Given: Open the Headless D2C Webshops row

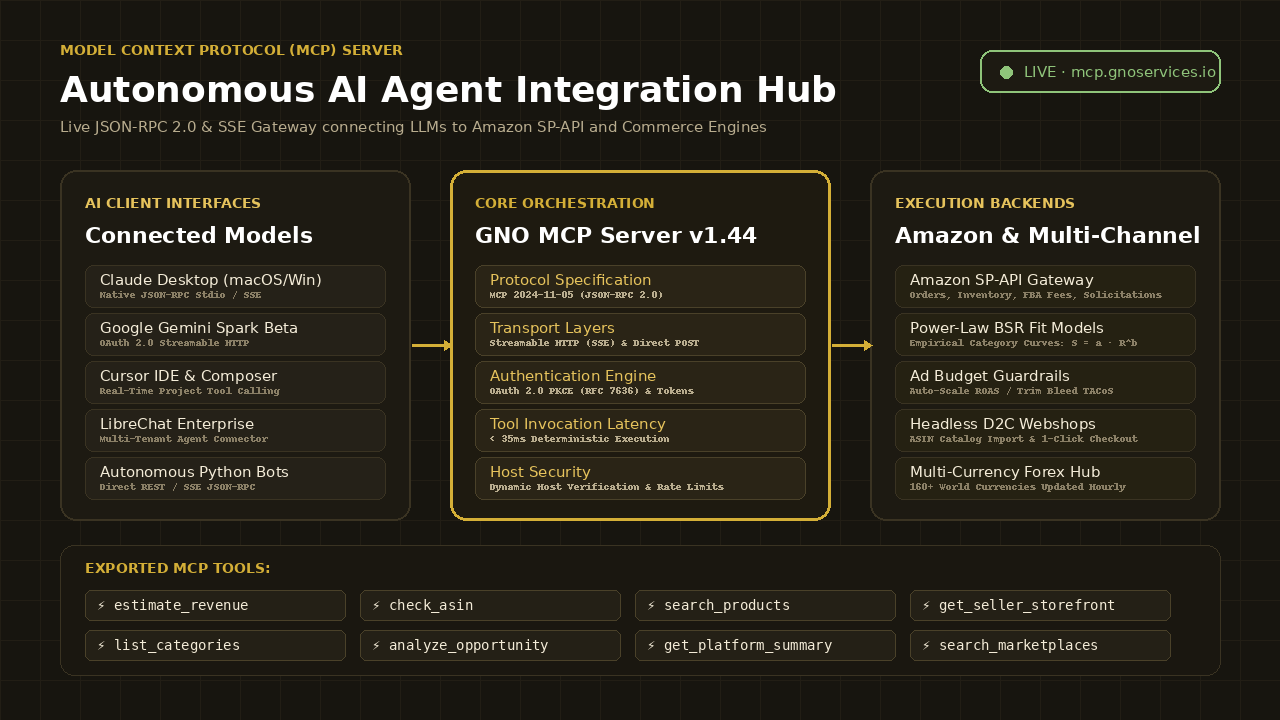Looking at the screenshot, I should [1045, 430].
